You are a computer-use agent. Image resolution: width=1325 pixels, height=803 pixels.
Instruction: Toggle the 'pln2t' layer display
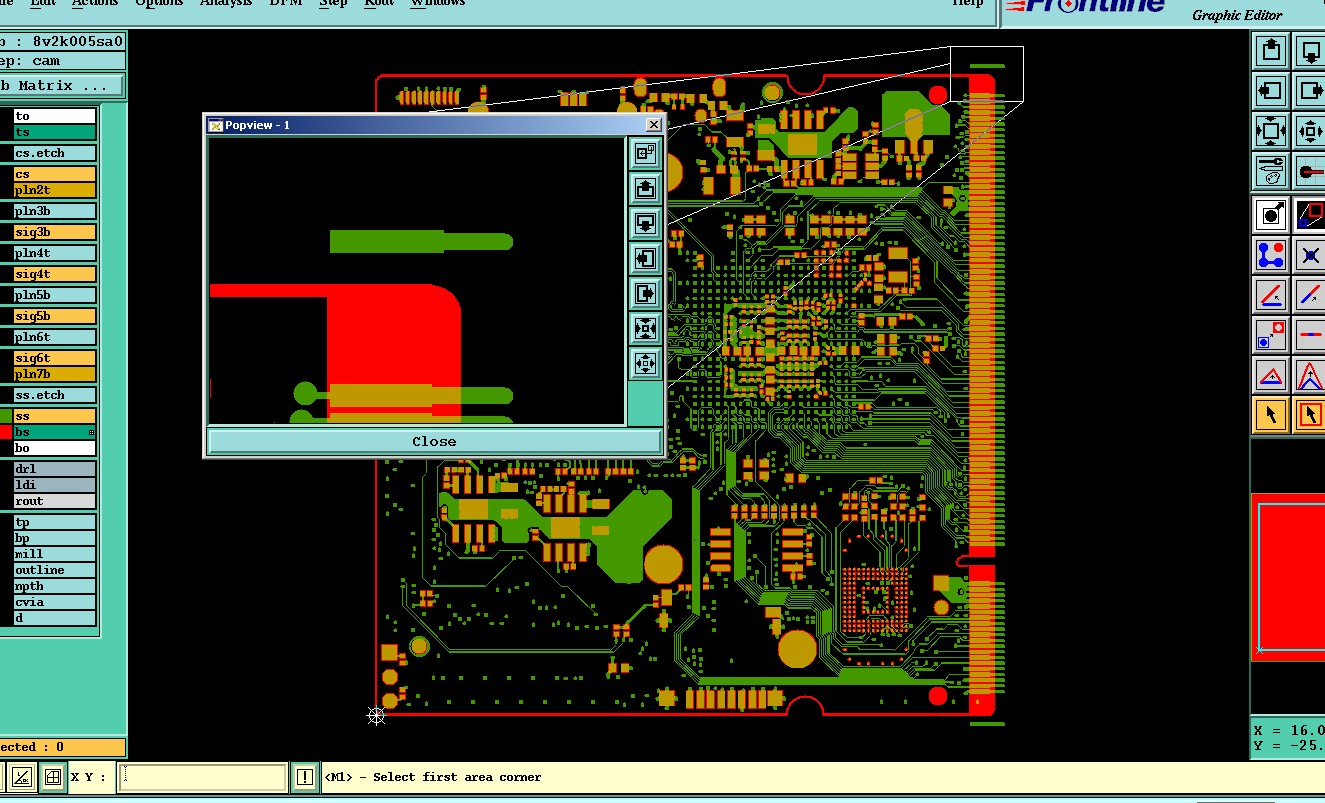(x=54, y=190)
